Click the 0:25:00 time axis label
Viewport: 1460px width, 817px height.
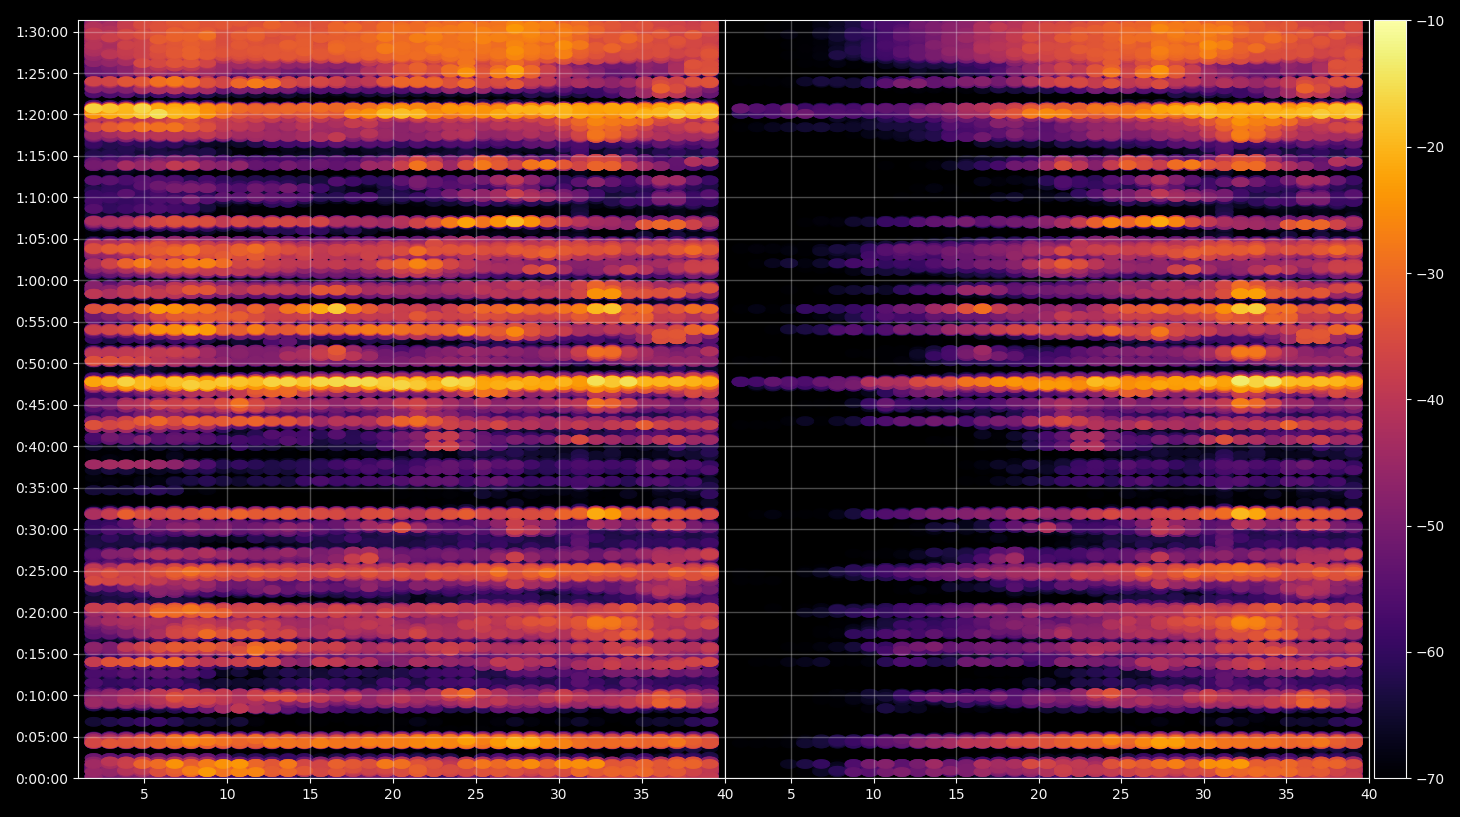42,571
